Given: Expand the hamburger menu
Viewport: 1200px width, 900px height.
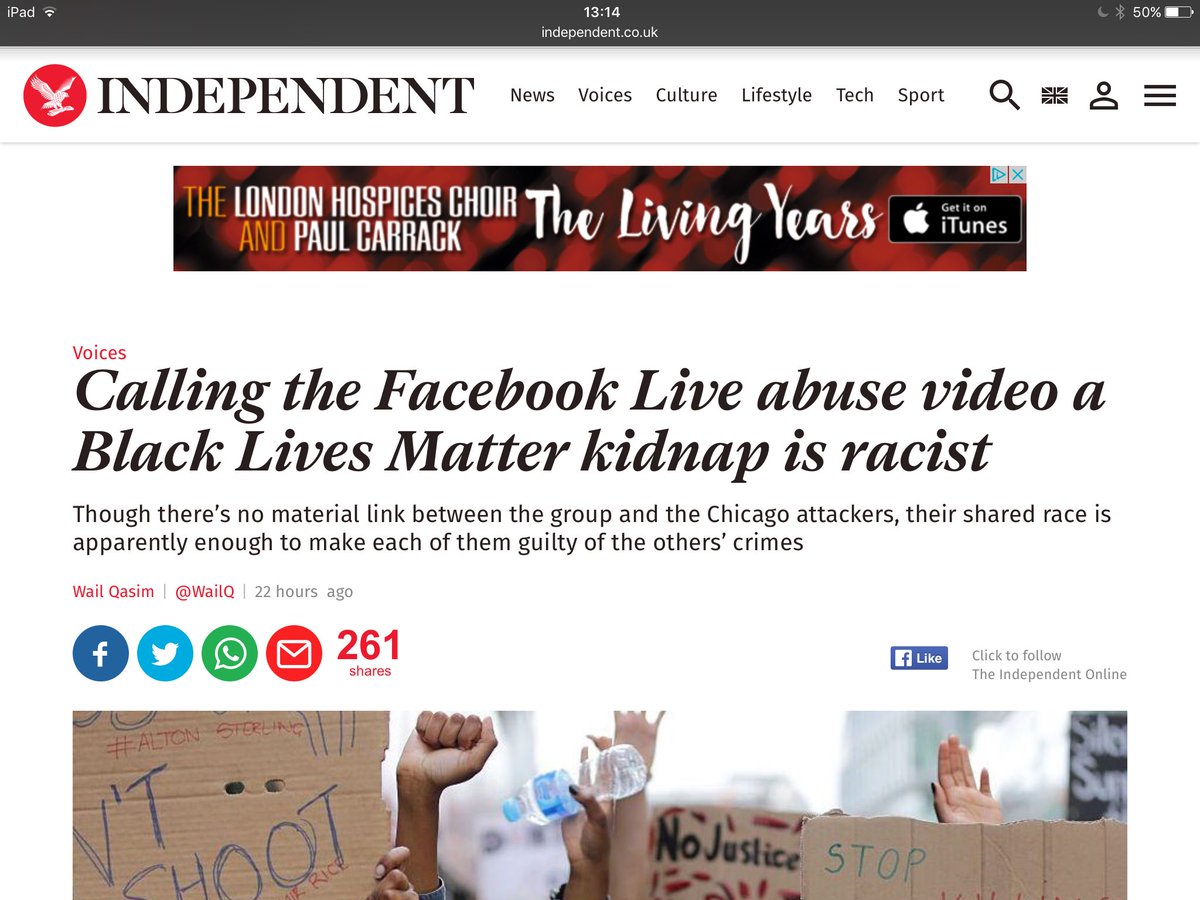Looking at the screenshot, I should tap(1160, 96).
